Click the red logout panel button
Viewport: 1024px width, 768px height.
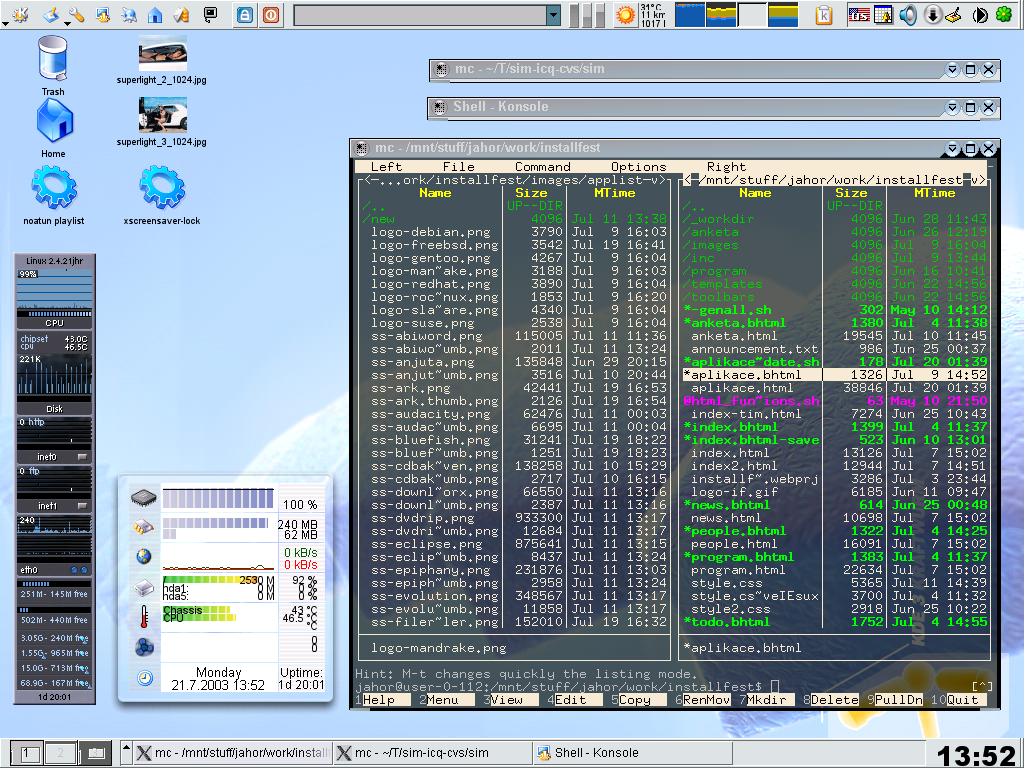pyautogui.click(x=271, y=15)
